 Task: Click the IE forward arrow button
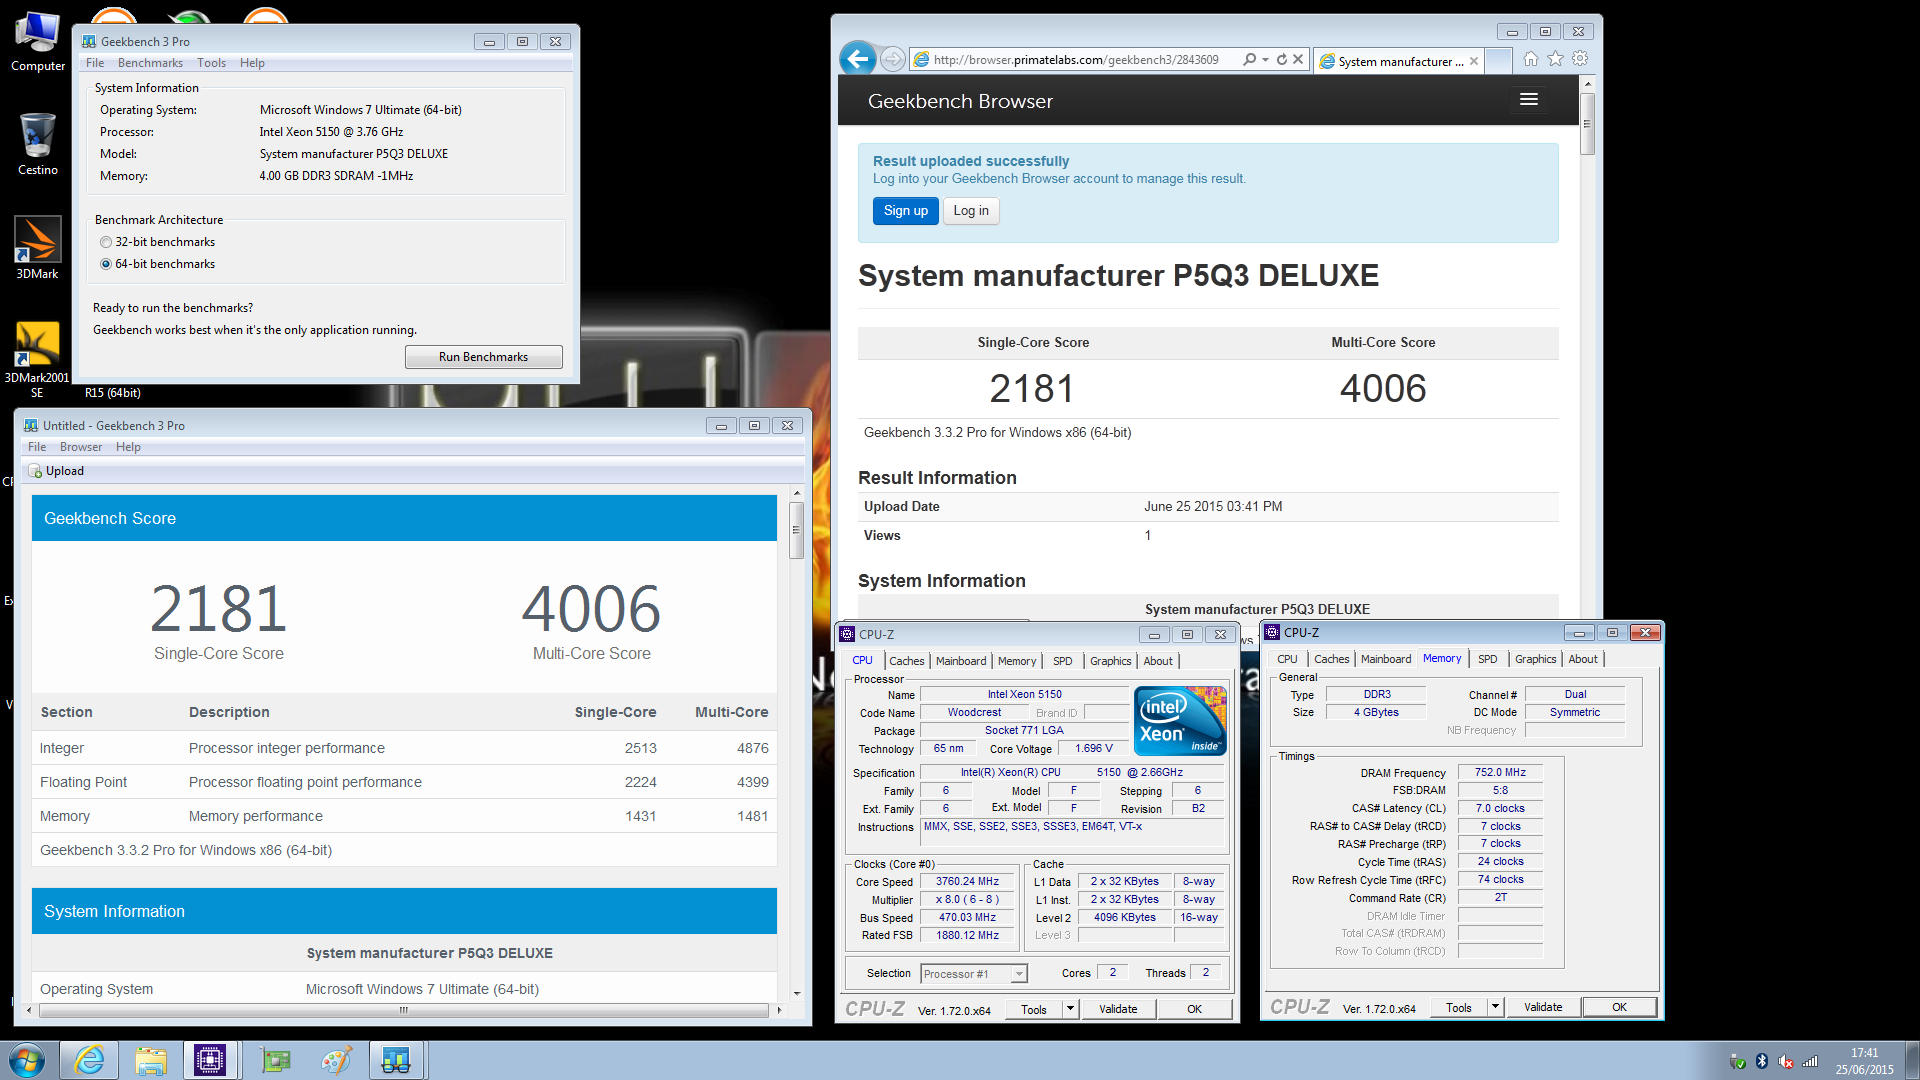[893, 60]
